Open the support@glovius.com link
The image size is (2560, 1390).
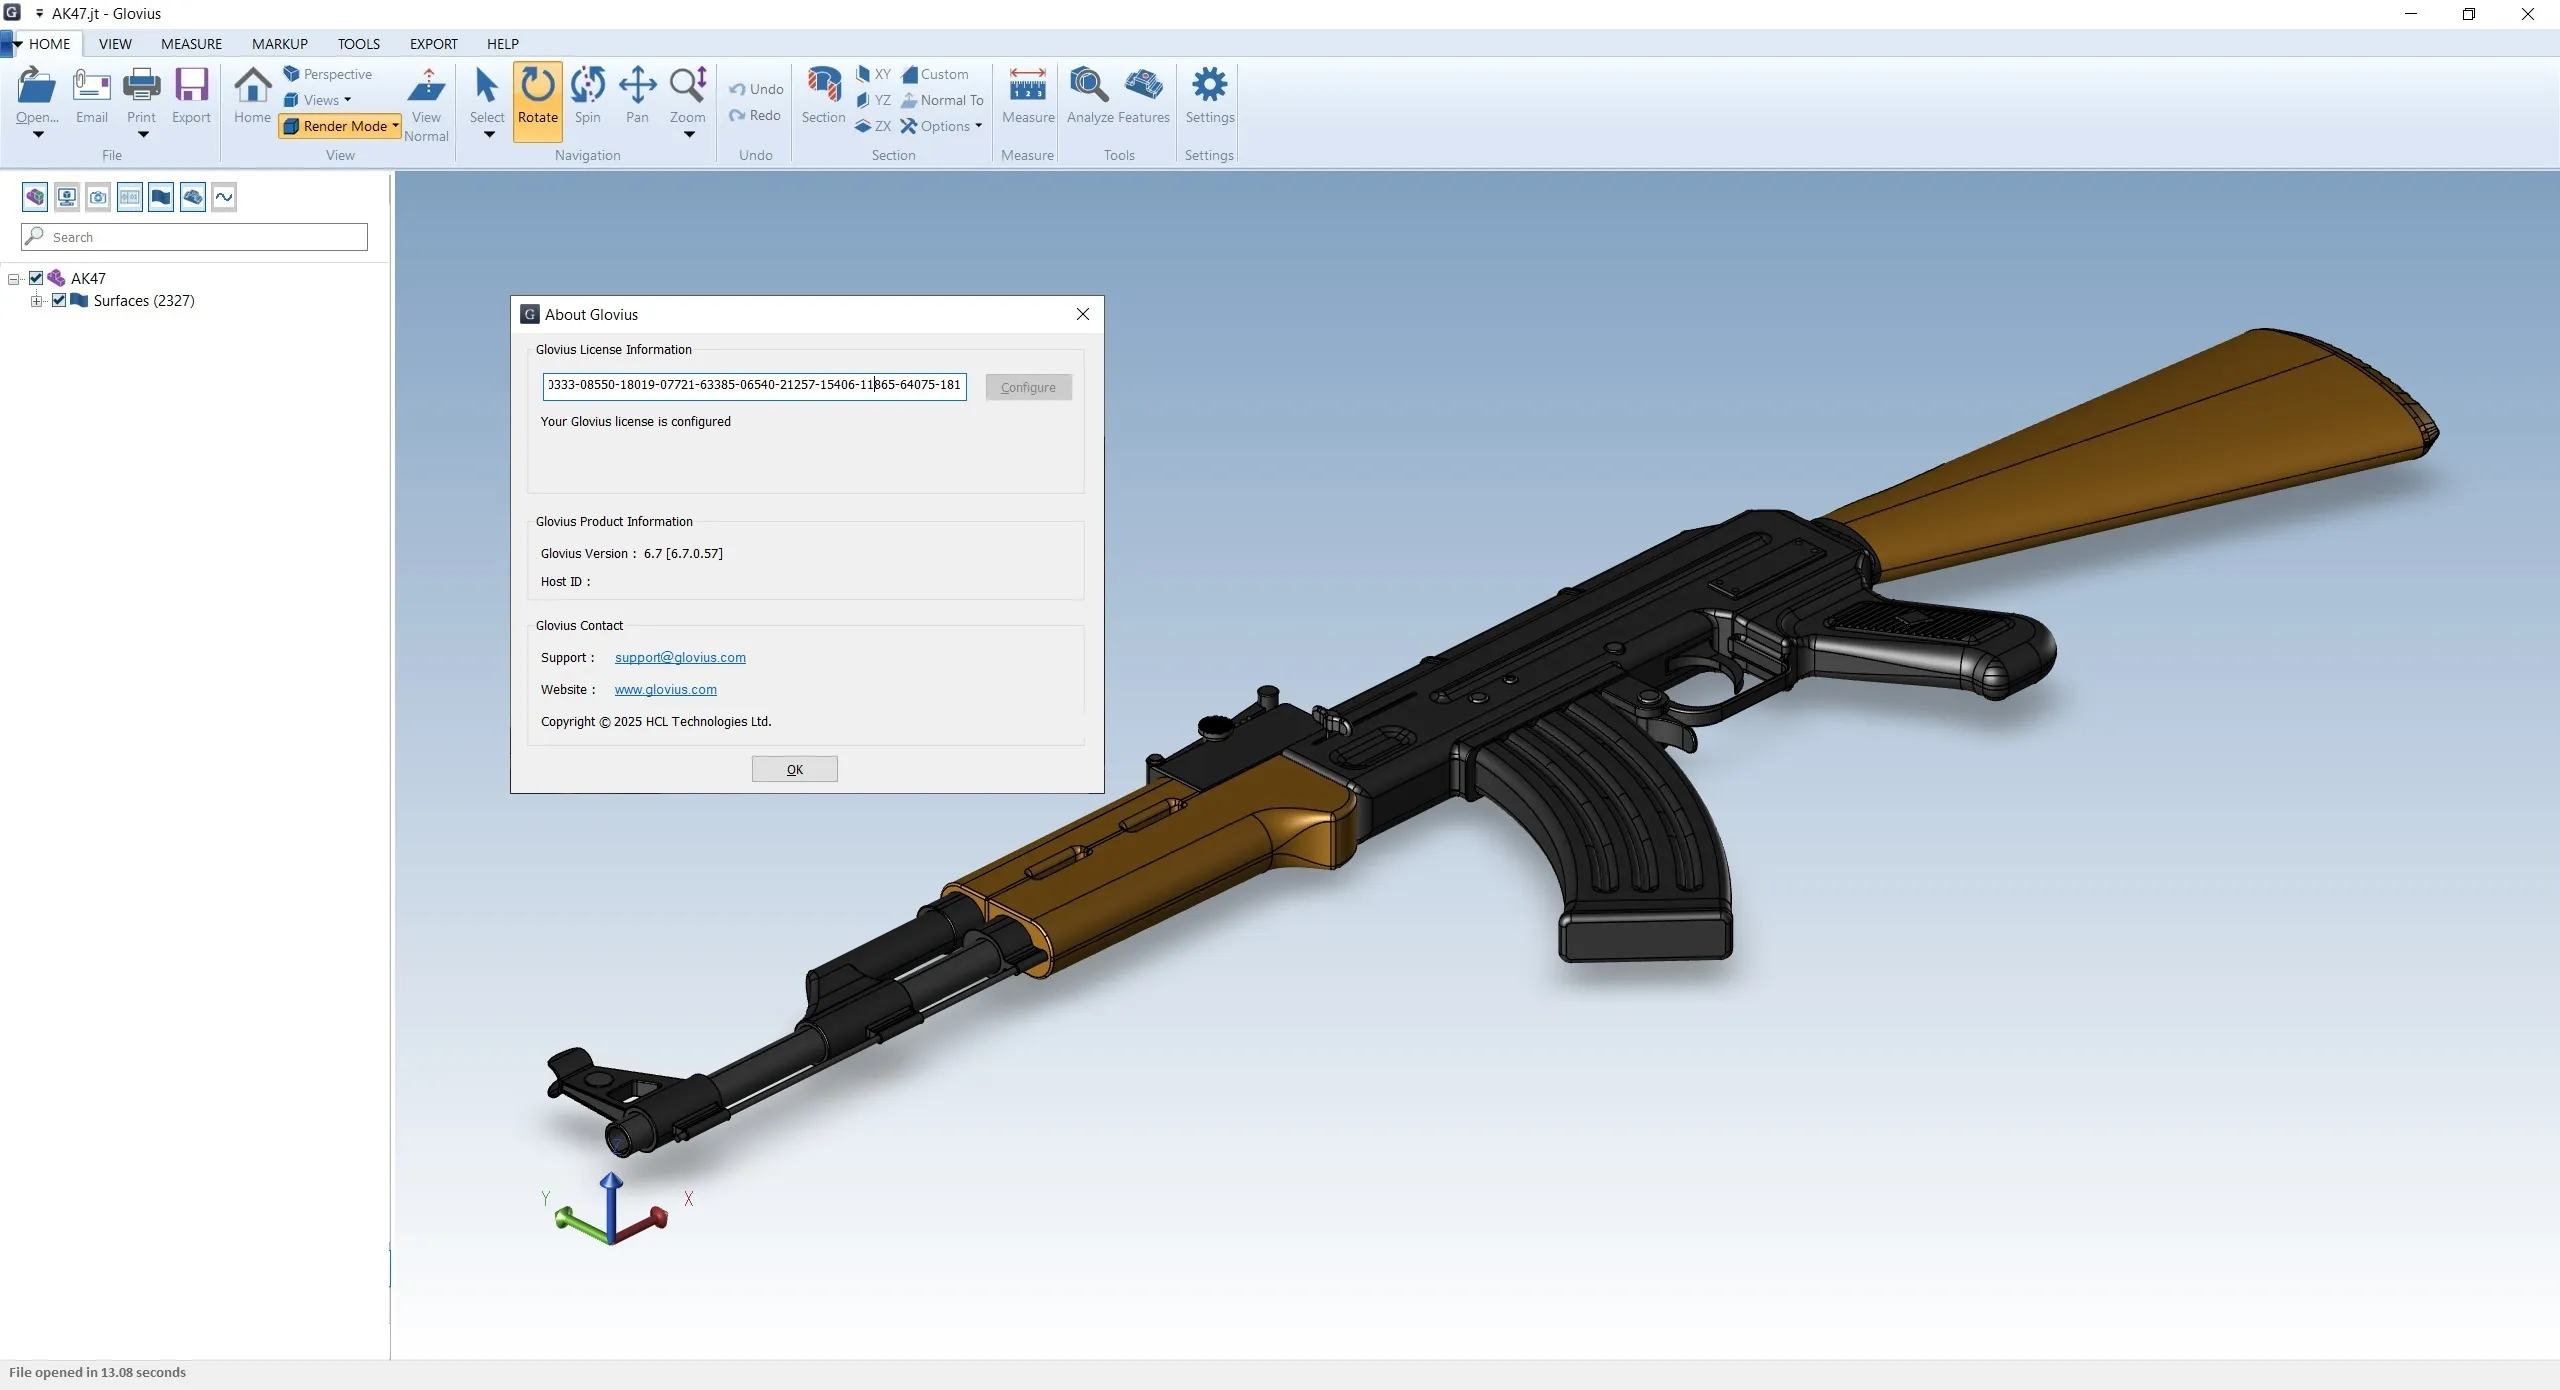(x=680, y=657)
